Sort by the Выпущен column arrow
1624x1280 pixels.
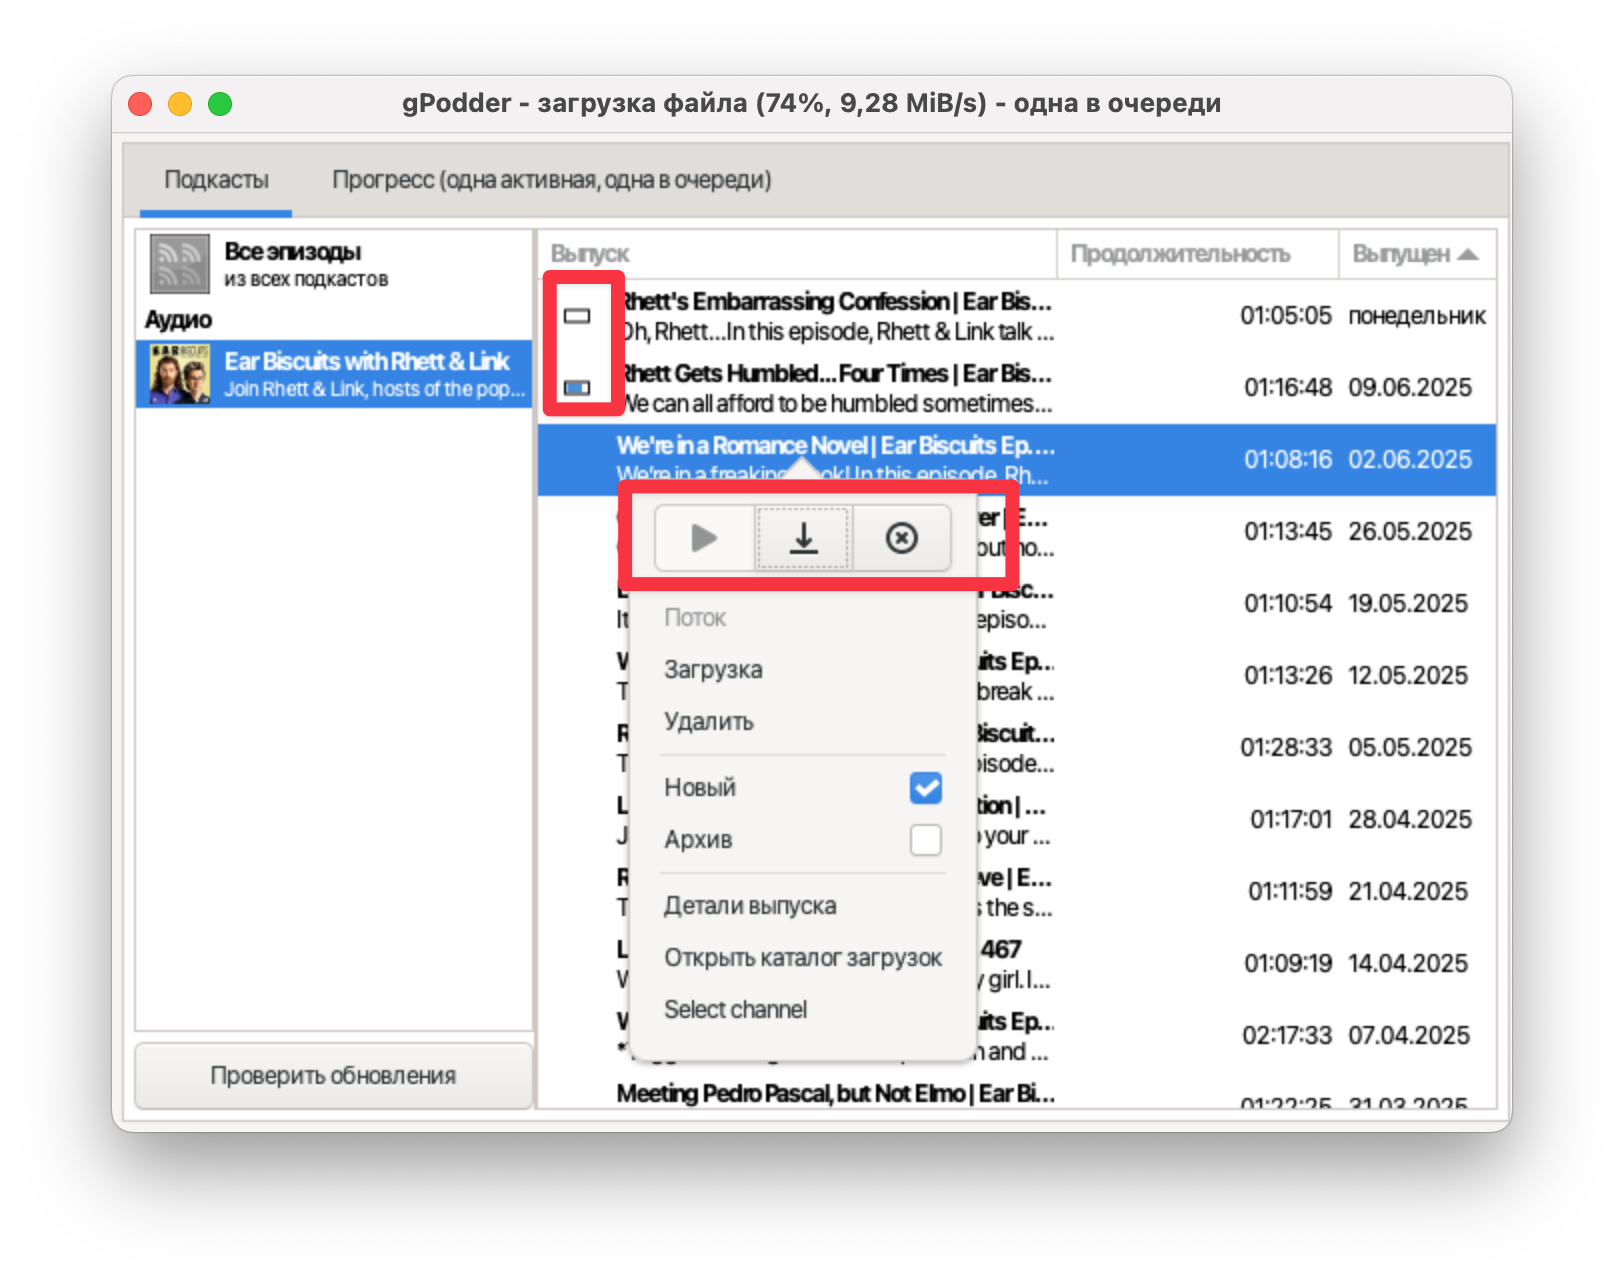point(1468,254)
